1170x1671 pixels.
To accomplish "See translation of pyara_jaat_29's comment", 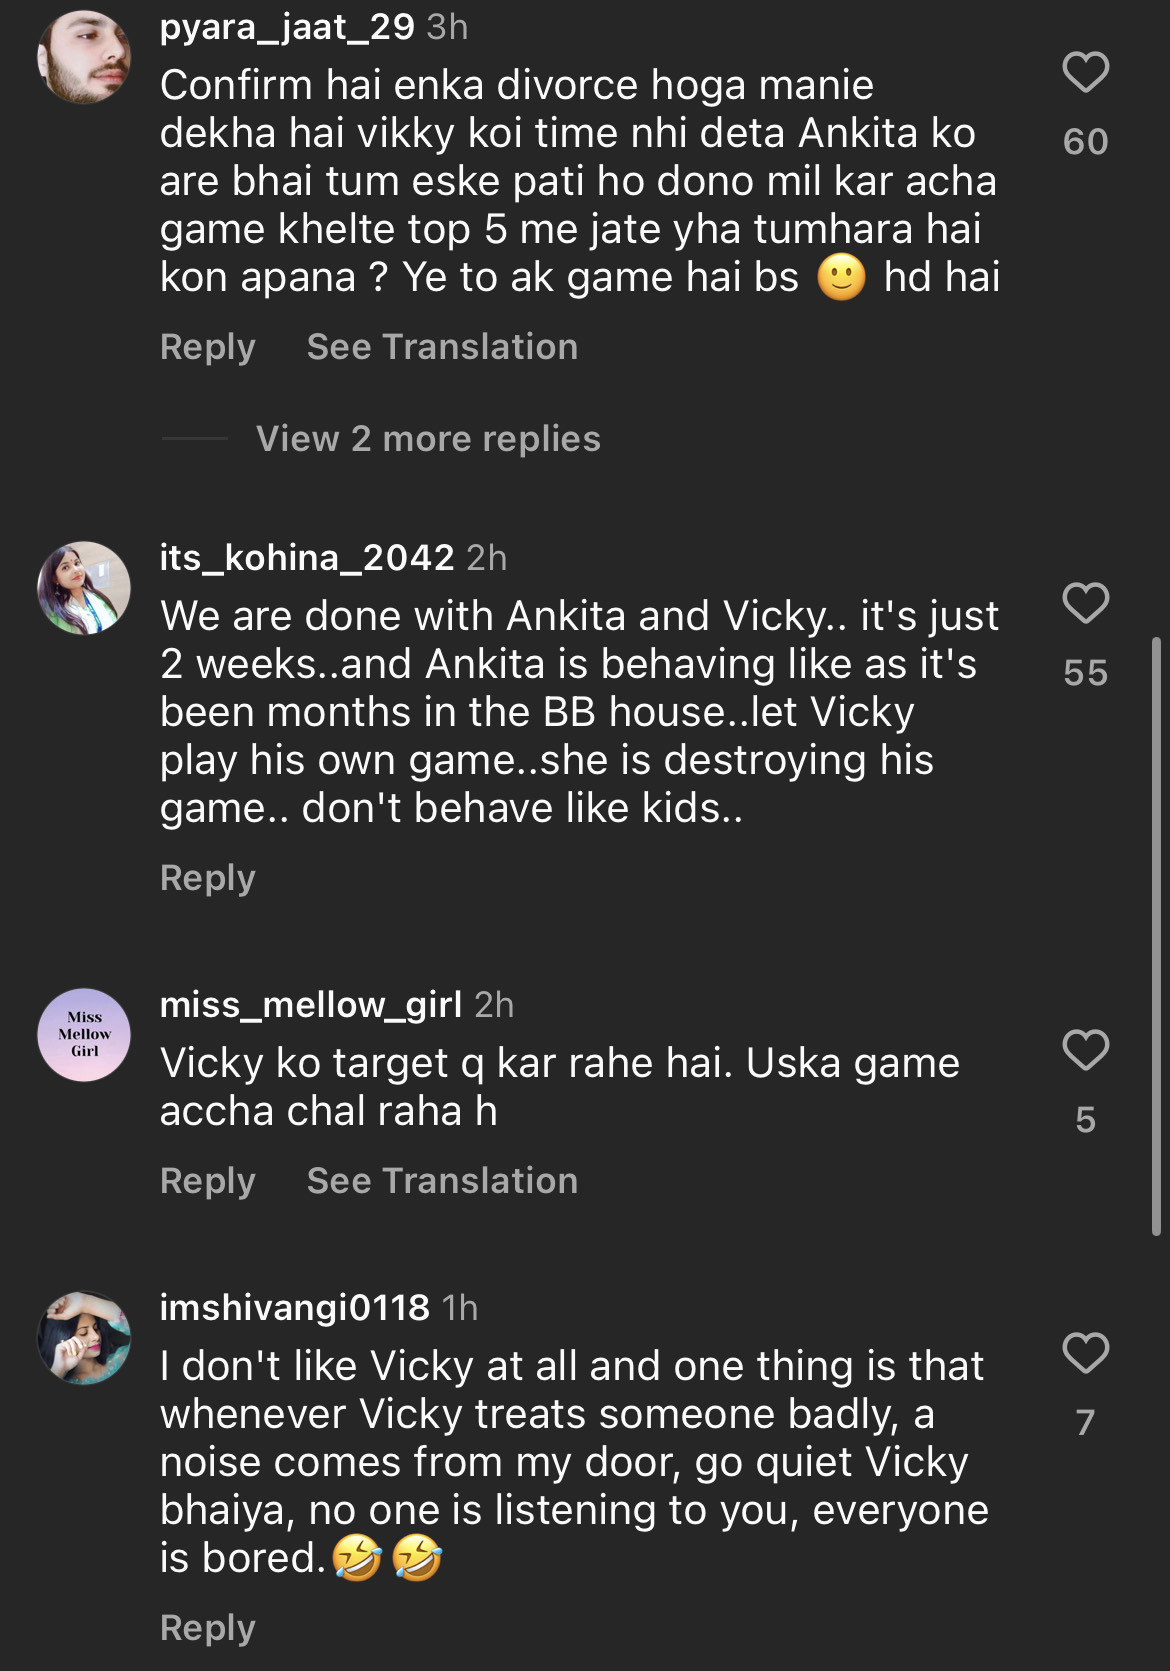I will point(442,347).
